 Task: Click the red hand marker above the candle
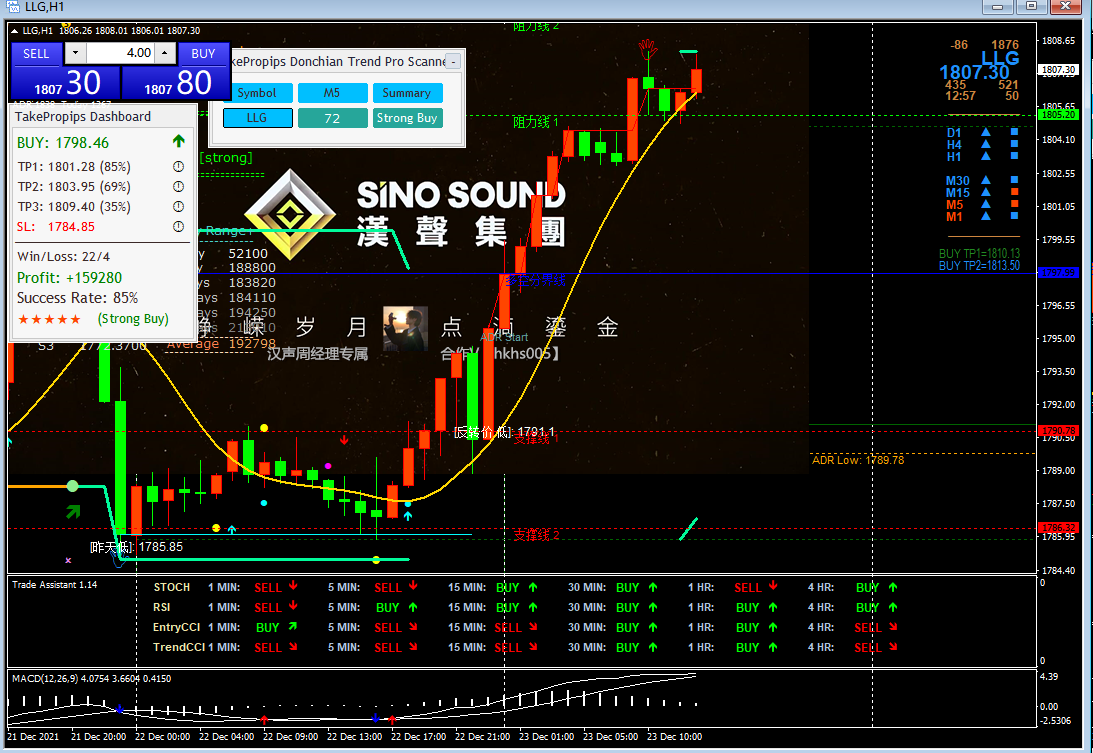(x=648, y=48)
